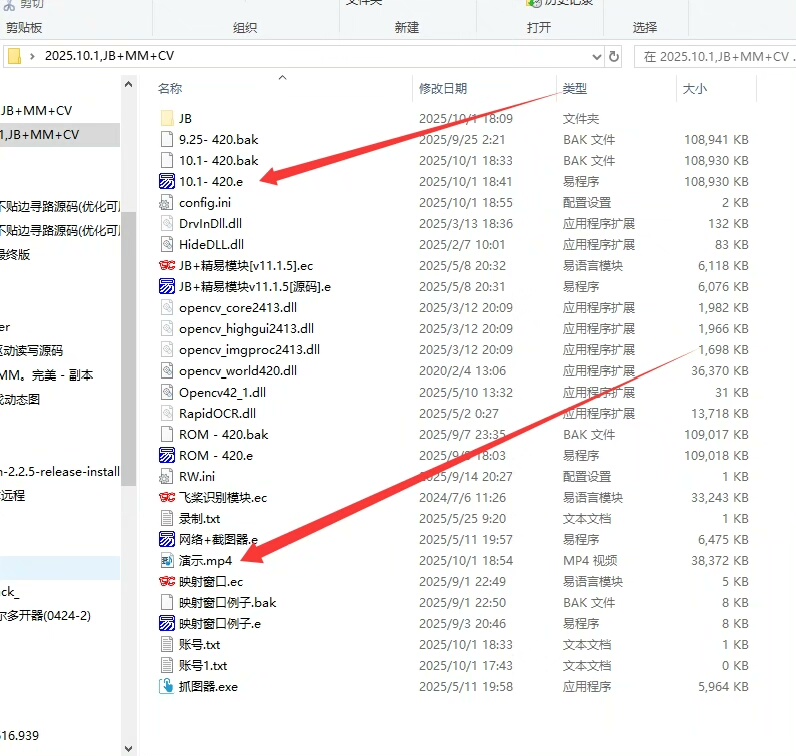Screen dimensions: 796x756
Task: Click the 演示.mp4 video icon
Action: click(167, 561)
